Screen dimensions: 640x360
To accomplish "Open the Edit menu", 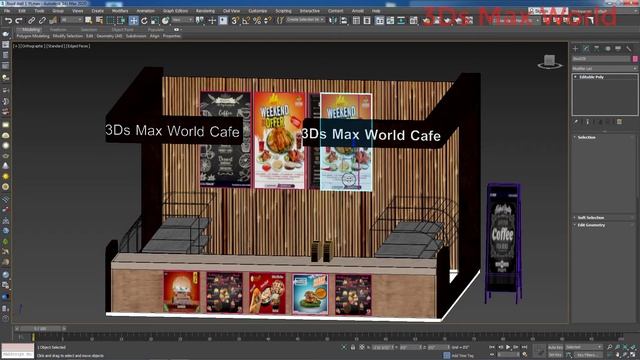I will point(22,11).
